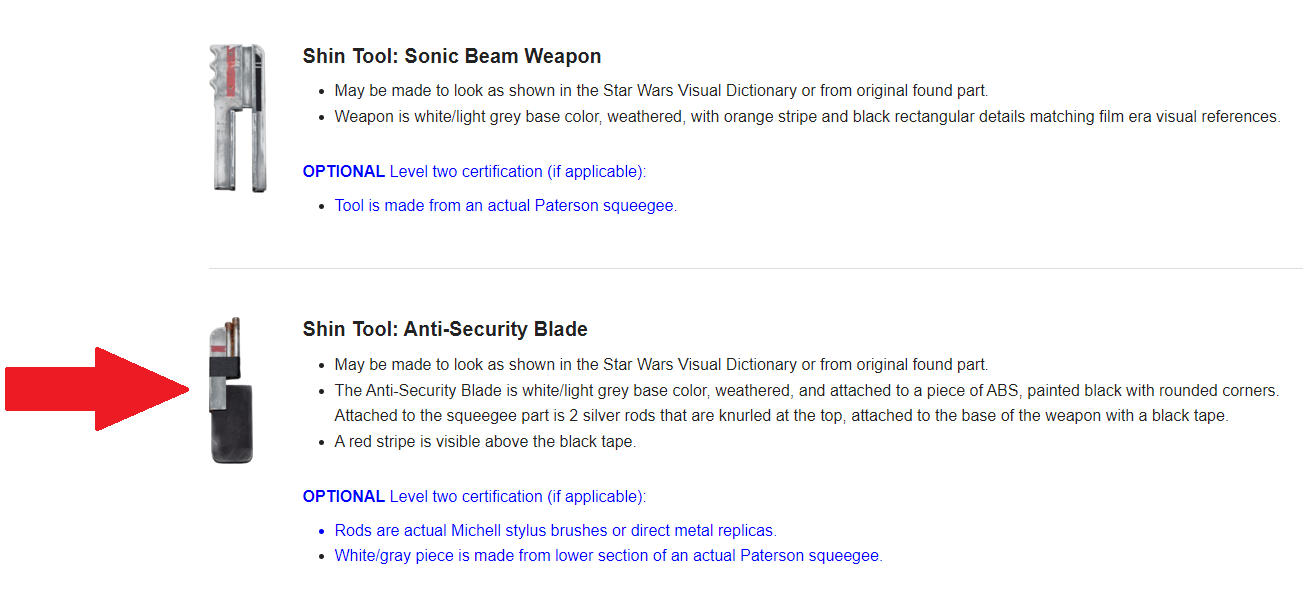This screenshot has height=604, width=1308.
Task: Click the Sonic Beam Weapon tool image
Action: point(238,117)
